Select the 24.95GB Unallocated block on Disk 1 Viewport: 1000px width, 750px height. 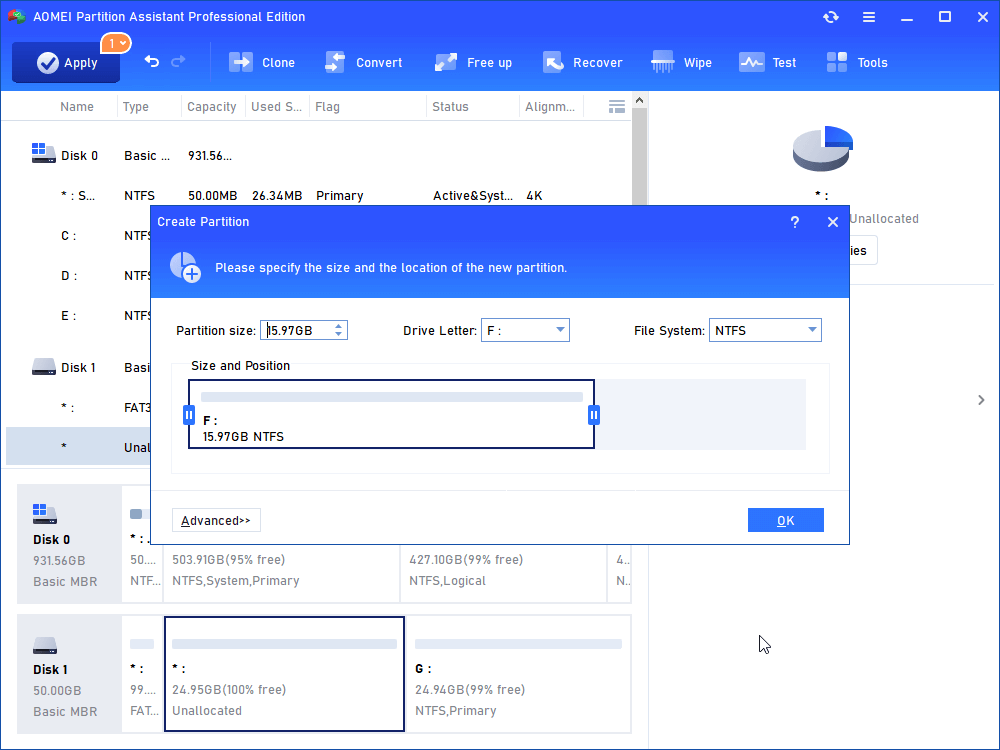point(284,673)
